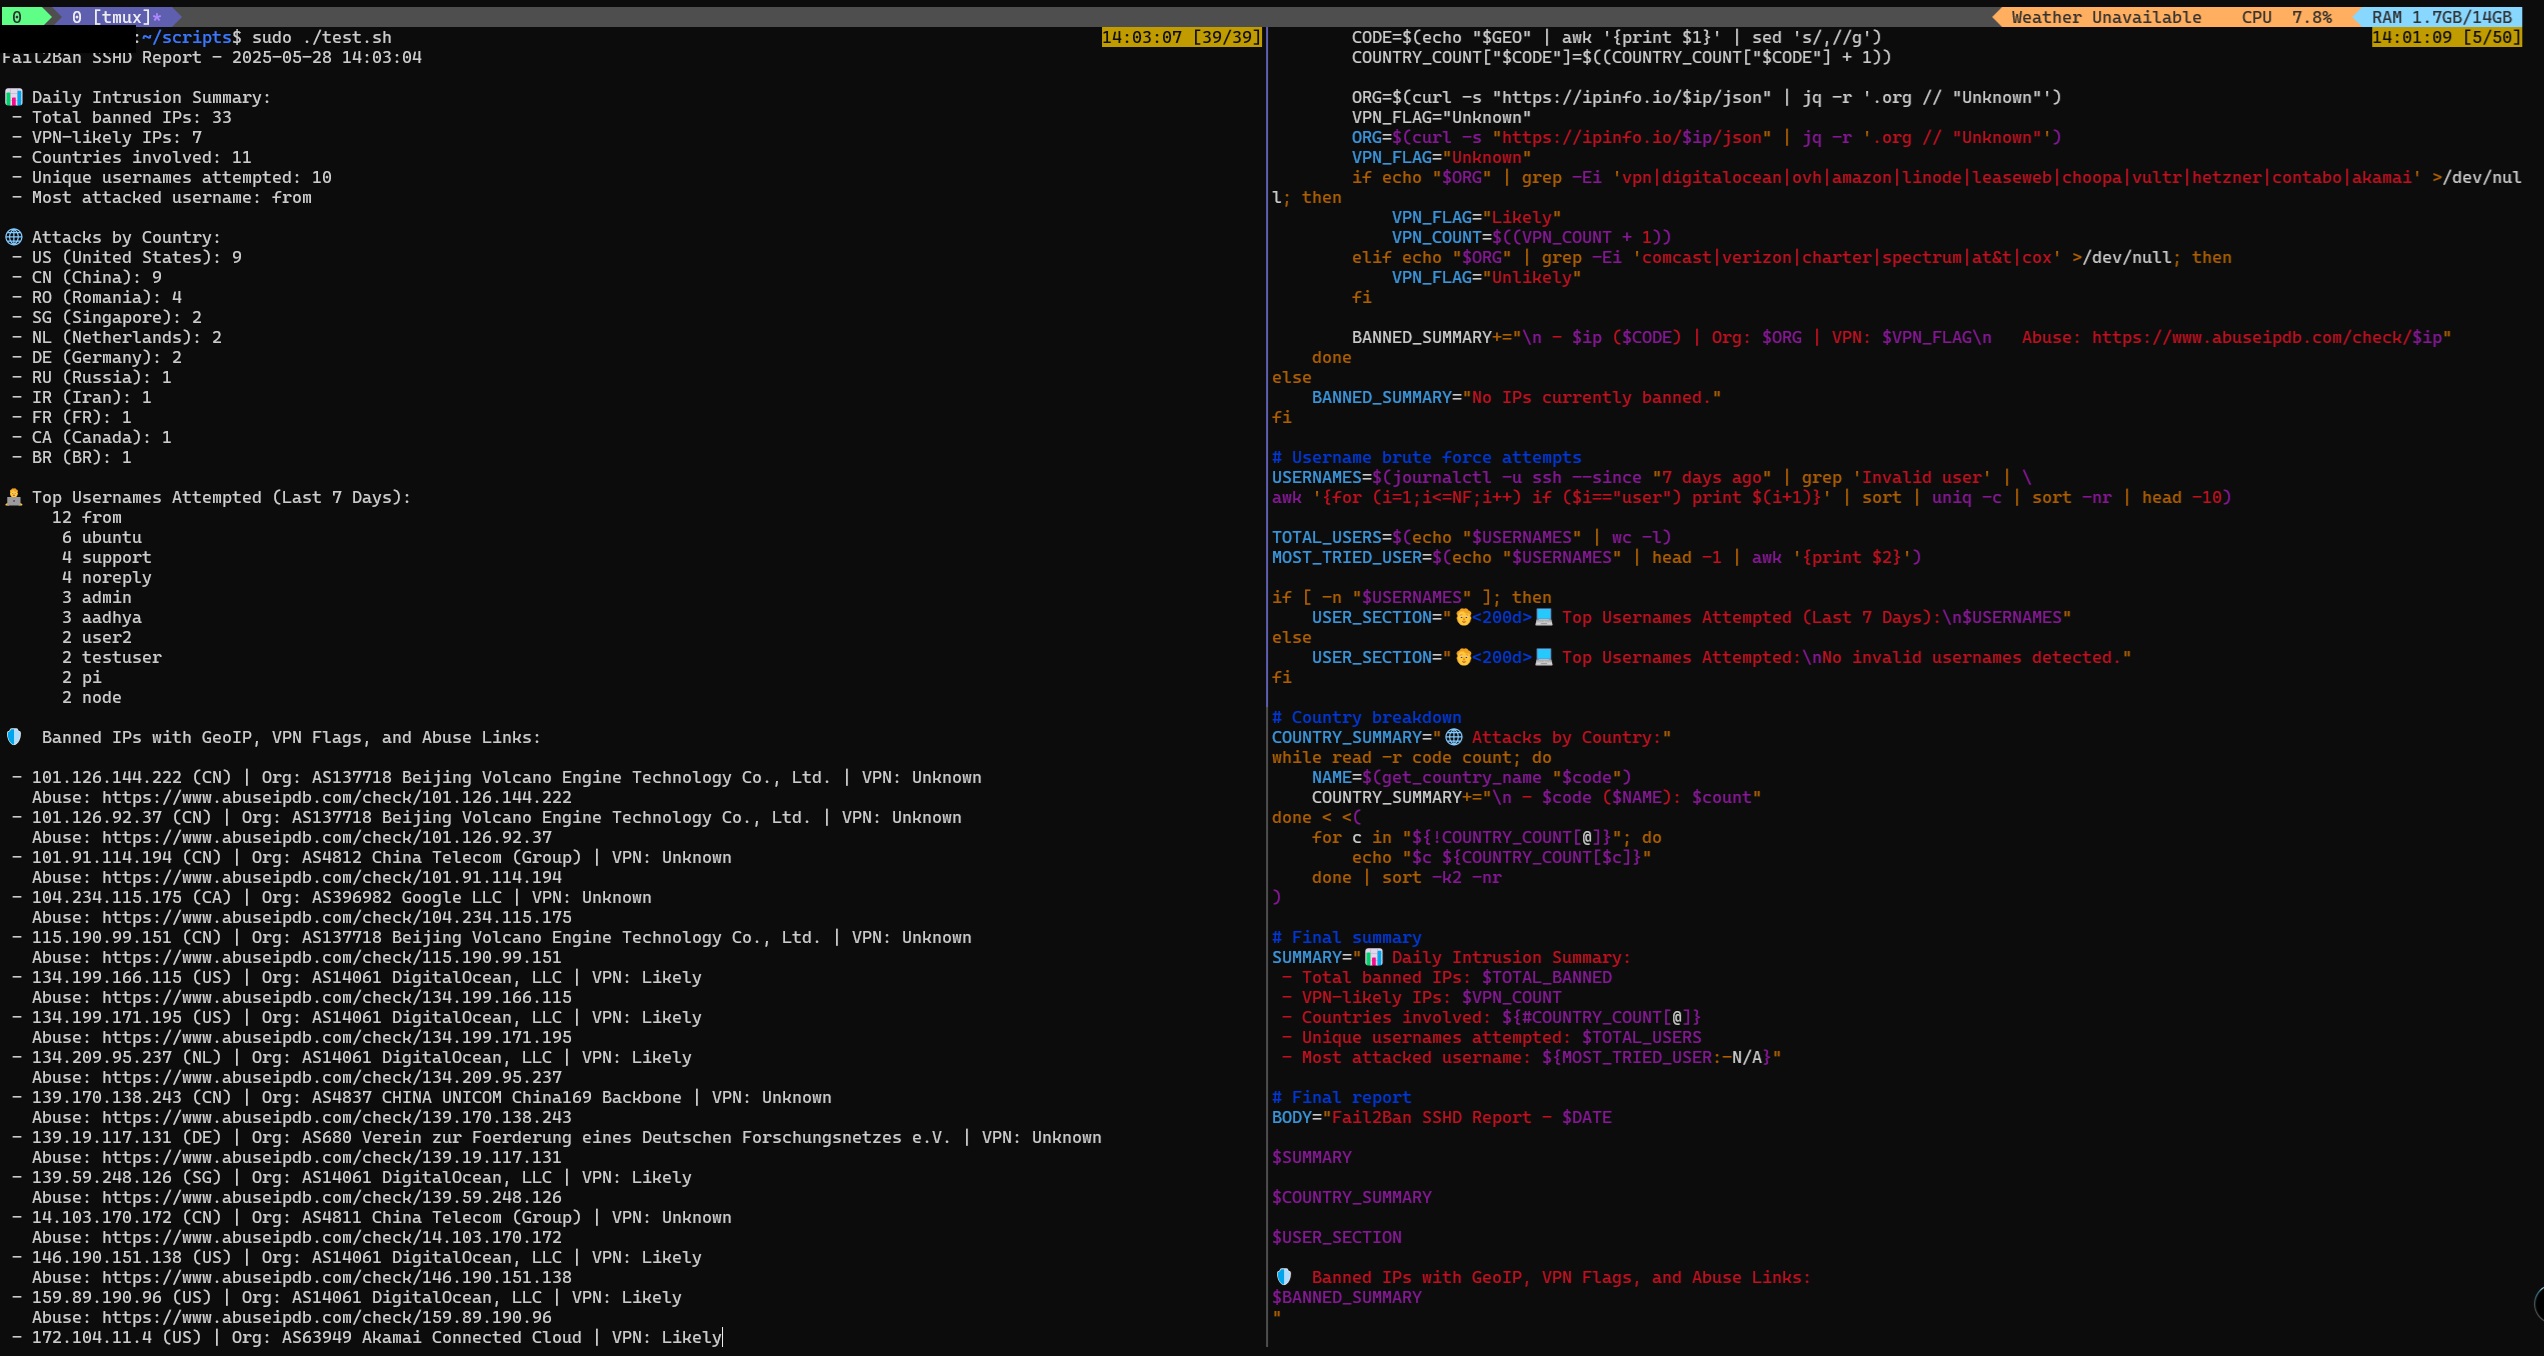The width and height of the screenshot is (2544, 1356).
Task: Click the bar chart emoji beside Daily Intrusion Summary
Action: [13, 97]
